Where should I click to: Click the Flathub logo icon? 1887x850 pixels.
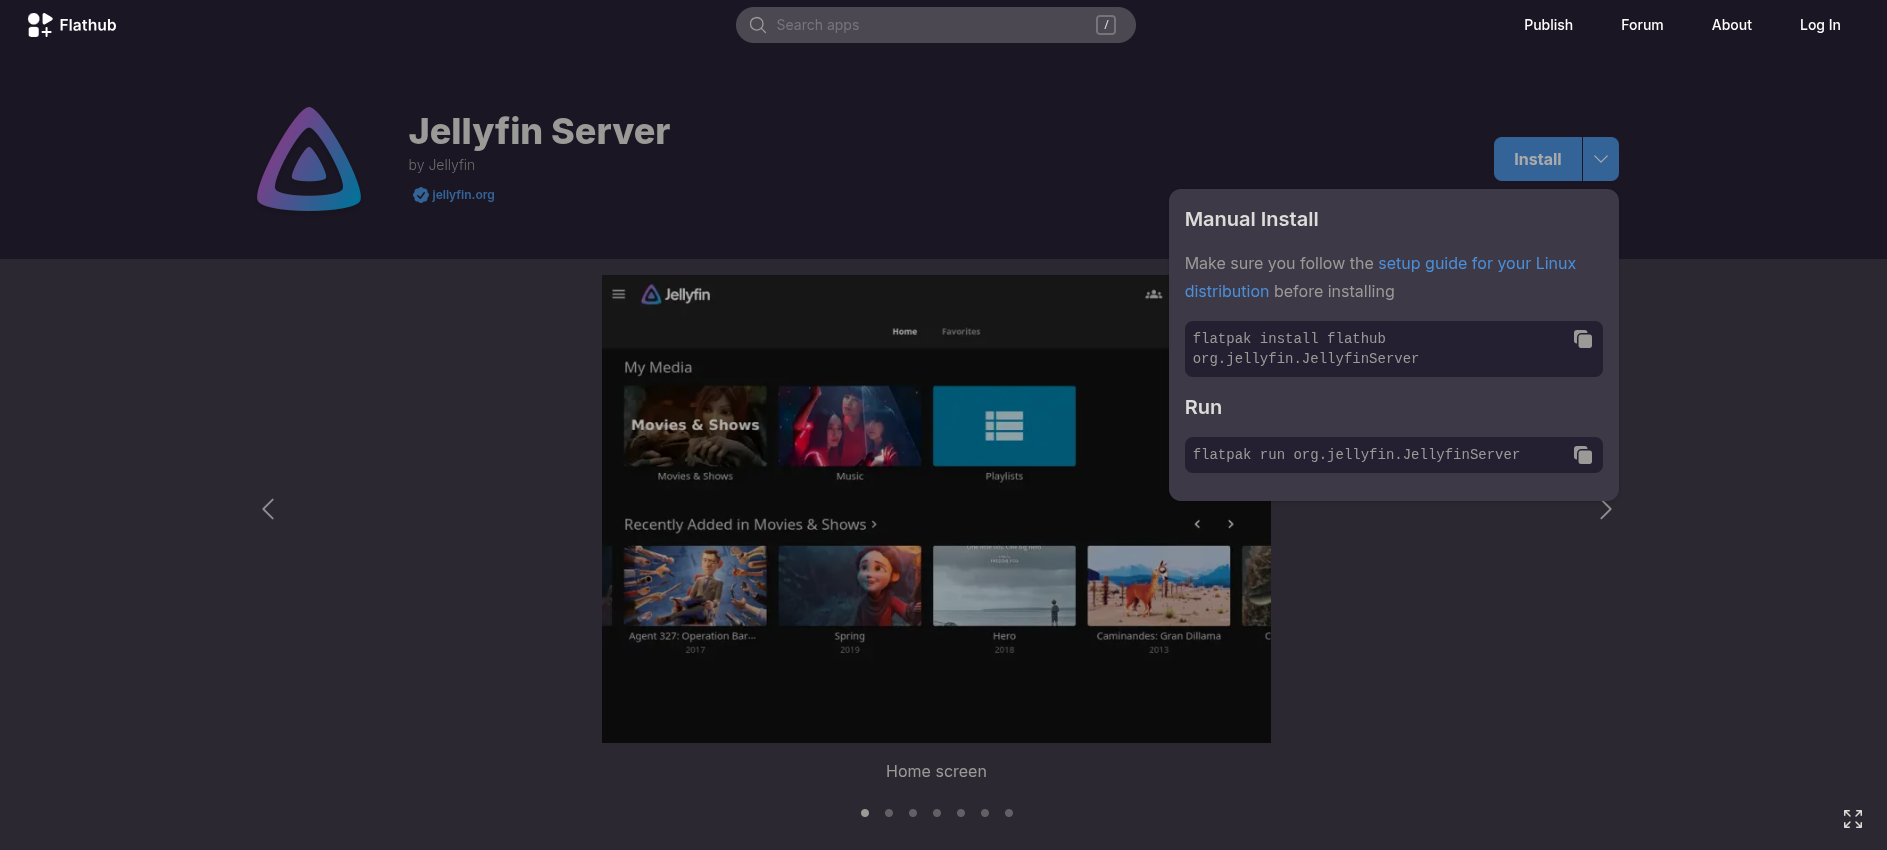pyautogui.click(x=40, y=25)
